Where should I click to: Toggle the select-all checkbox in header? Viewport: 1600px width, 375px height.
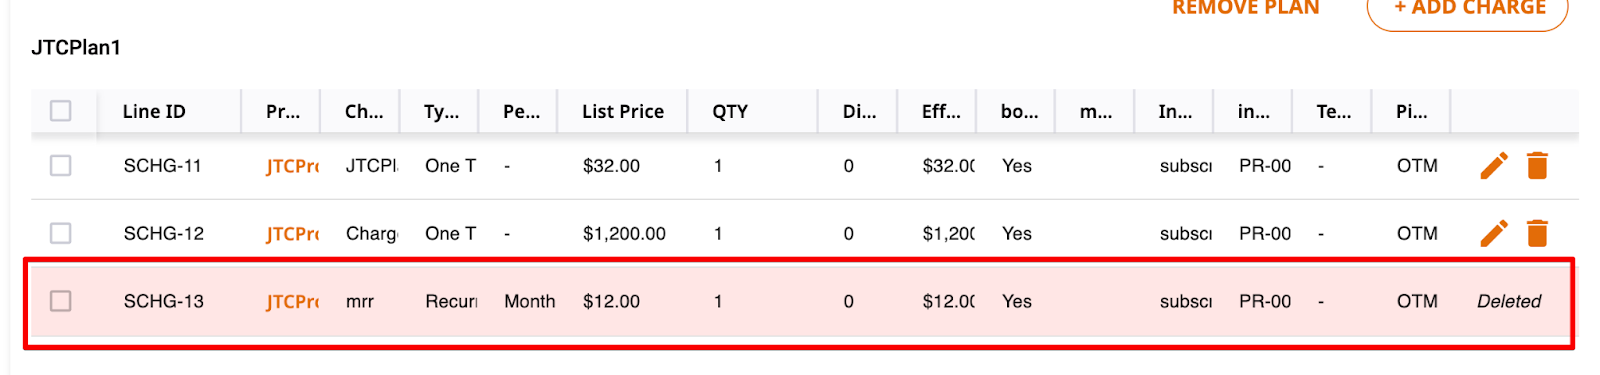tap(61, 110)
